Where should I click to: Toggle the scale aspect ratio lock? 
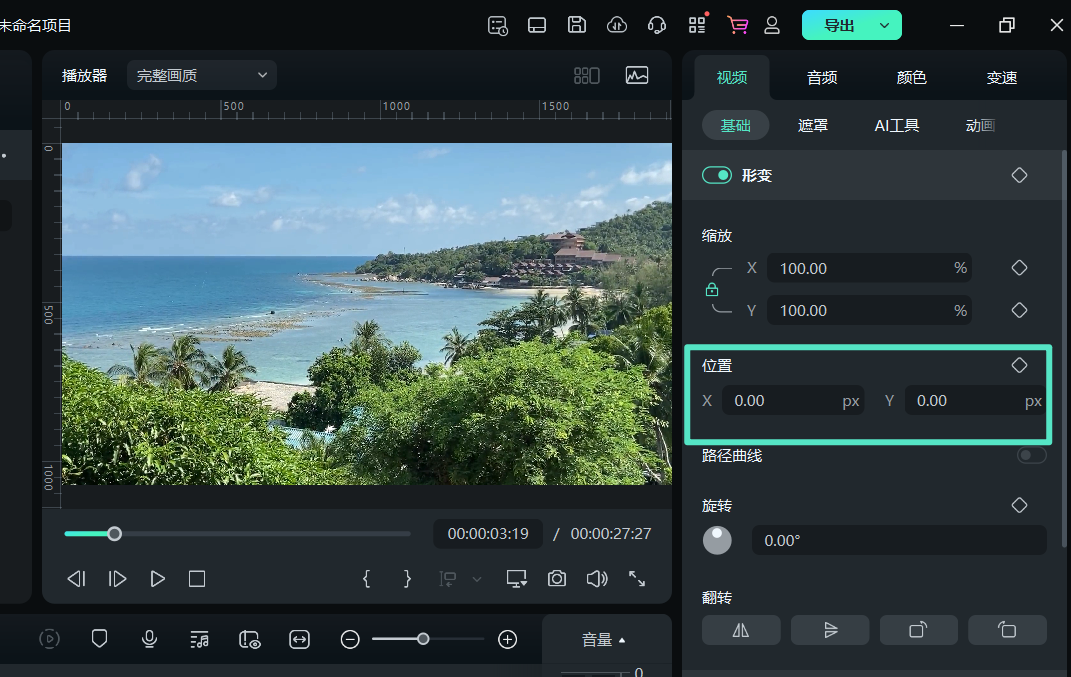click(712, 290)
